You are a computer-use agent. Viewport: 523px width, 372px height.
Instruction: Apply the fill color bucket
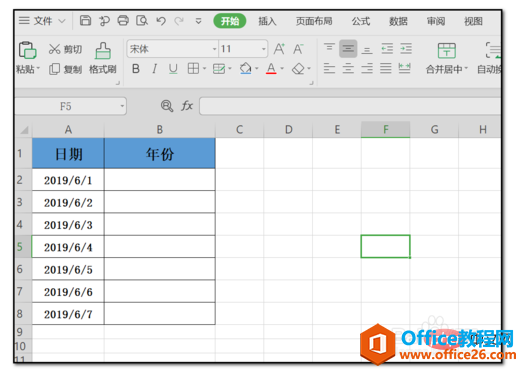245,68
